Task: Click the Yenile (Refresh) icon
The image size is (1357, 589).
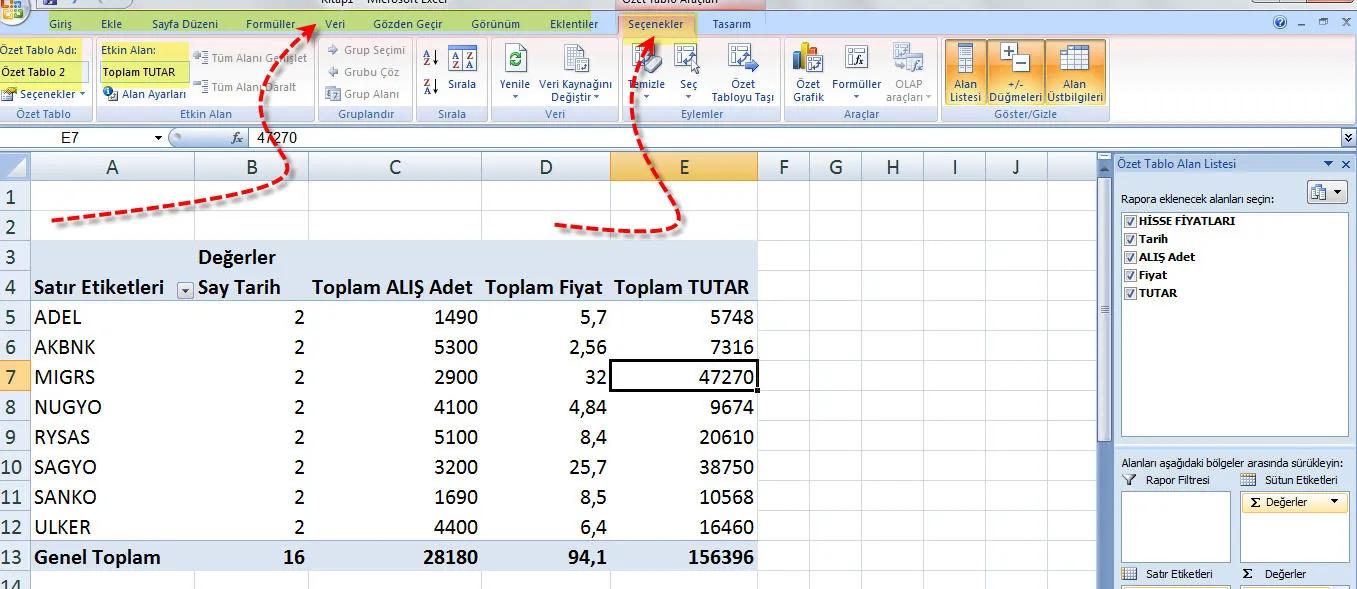Action: [x=514, y=60]
